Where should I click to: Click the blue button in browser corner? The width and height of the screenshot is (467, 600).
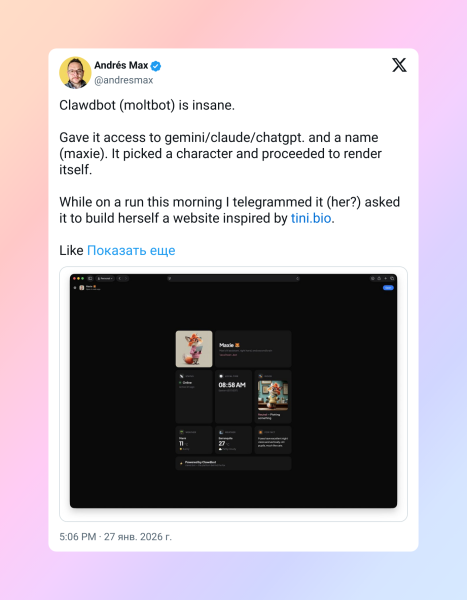click(388, 288)
